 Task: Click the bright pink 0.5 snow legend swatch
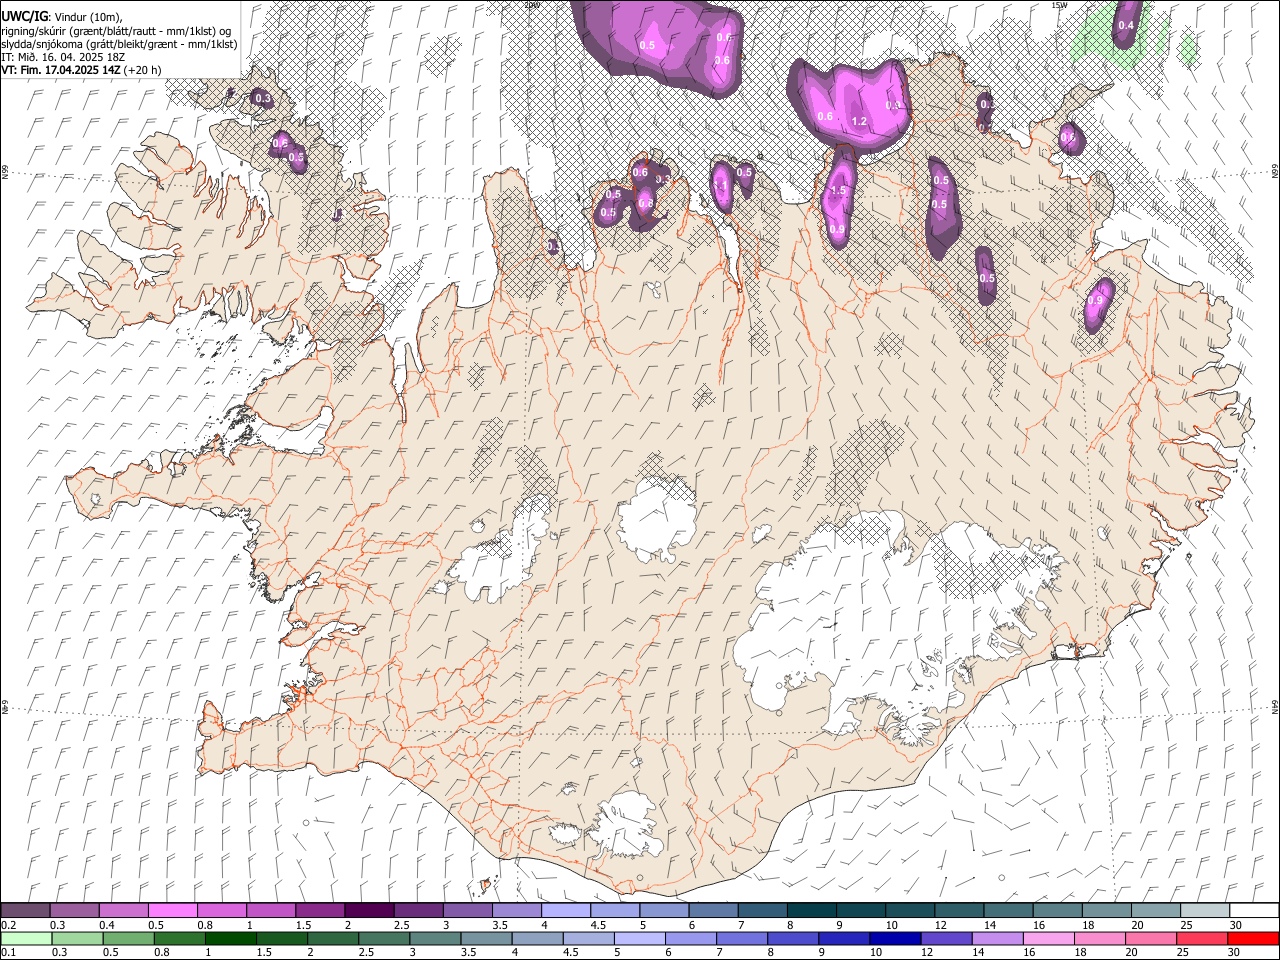[172, 911]
